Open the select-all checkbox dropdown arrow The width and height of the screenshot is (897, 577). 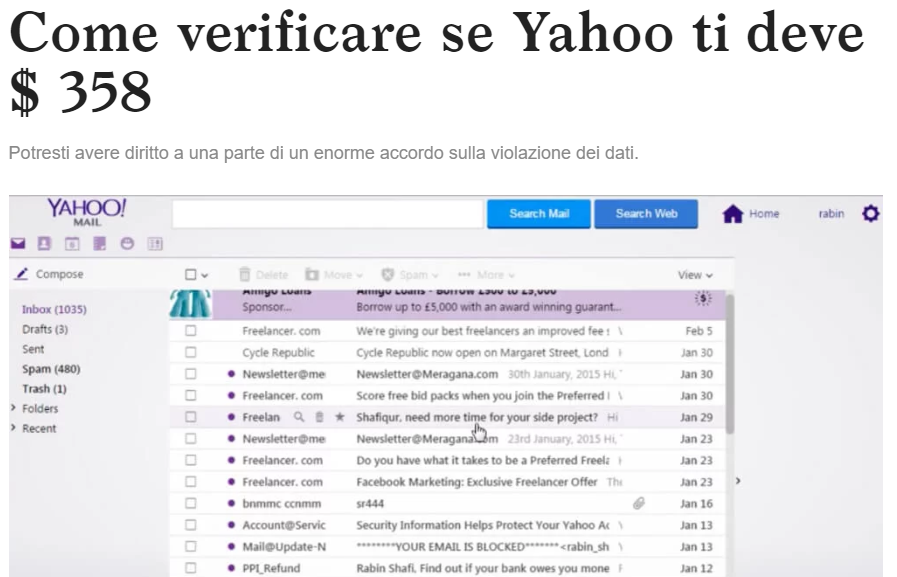click(204, 275)
